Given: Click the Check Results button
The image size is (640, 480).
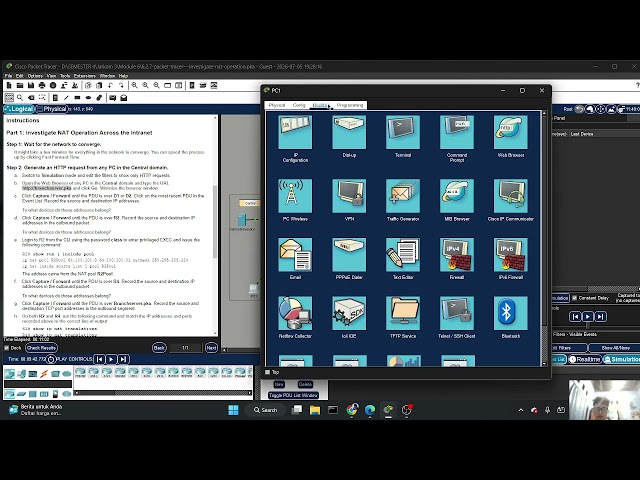Looking at the screenshot, I should click(41, 348).
